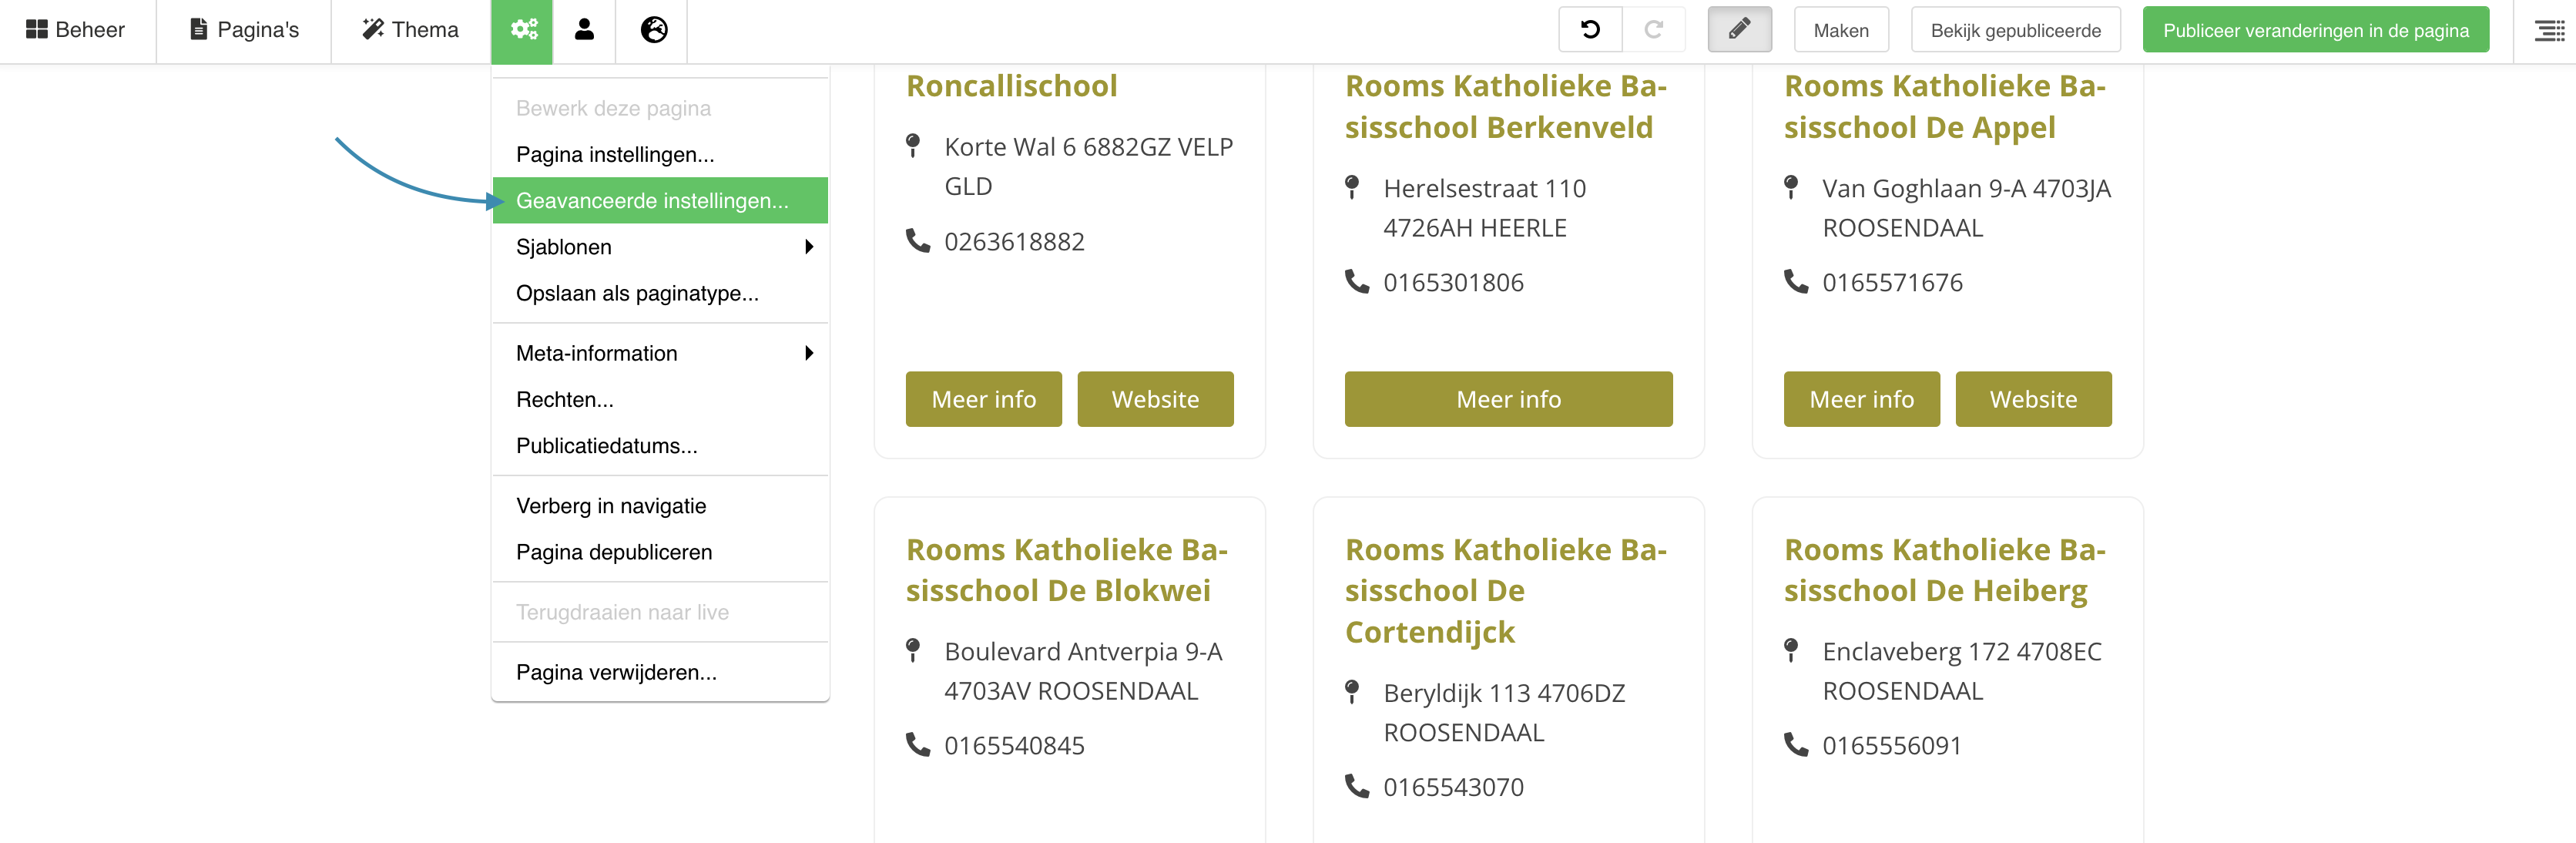Viewport: 2576px width, 843px height.
Task: Click Meer info for Basisschool Berkenveld
Action: click(x=1508, y=399)
